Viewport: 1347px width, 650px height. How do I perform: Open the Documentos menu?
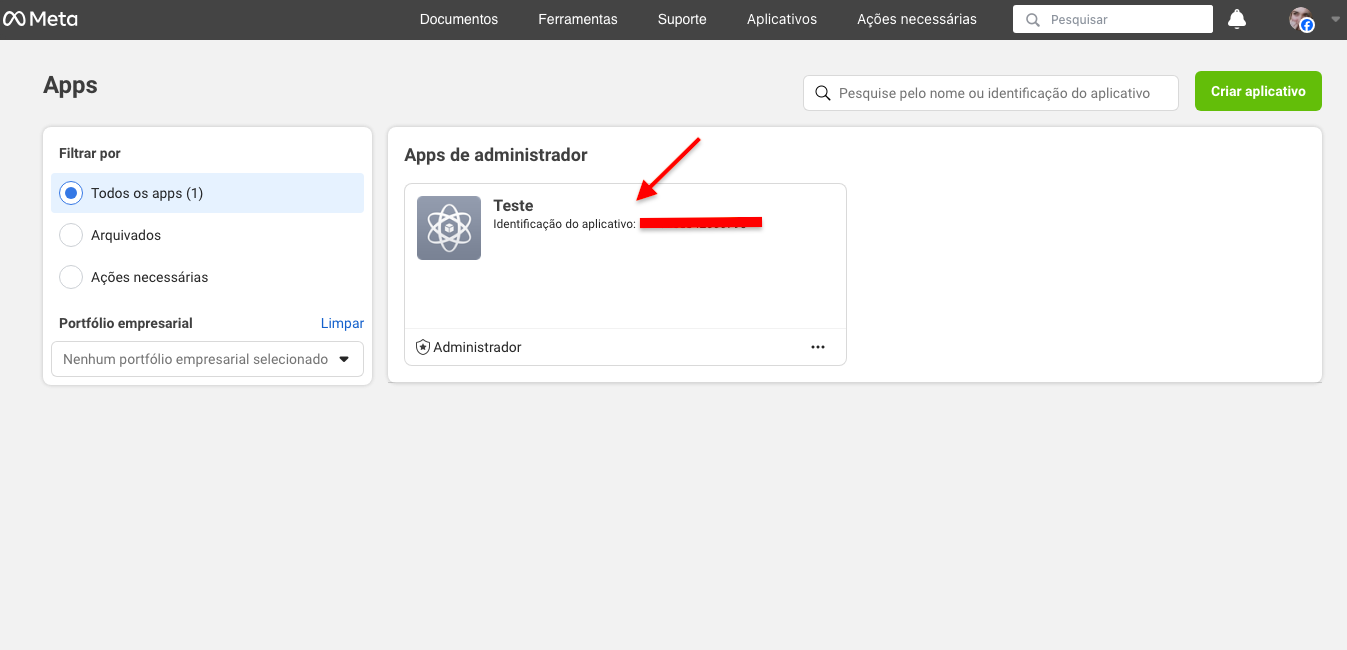click(x=459, y=19)
